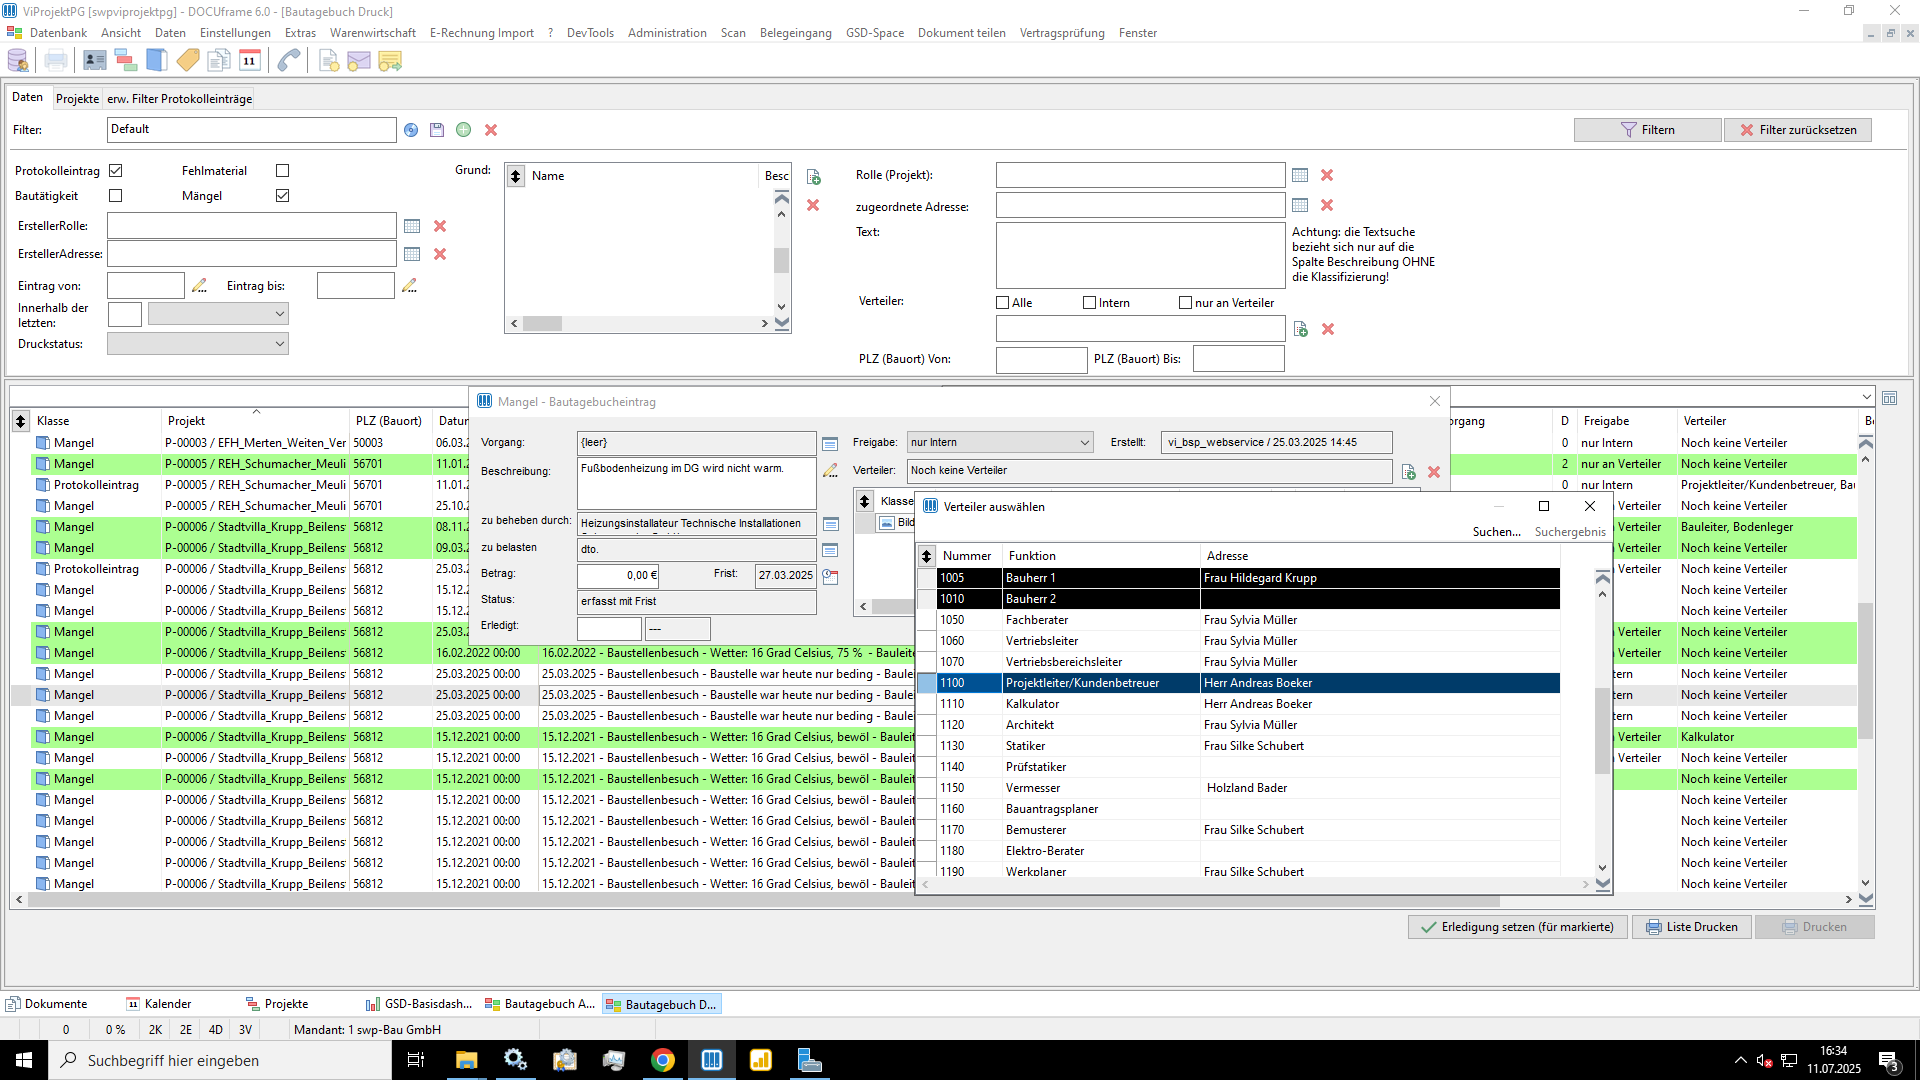This screenshot has width=1920, height=1080.
Task: Click the forward note toolbar icon
Action: pyautogui.click(x=390, y=61)
